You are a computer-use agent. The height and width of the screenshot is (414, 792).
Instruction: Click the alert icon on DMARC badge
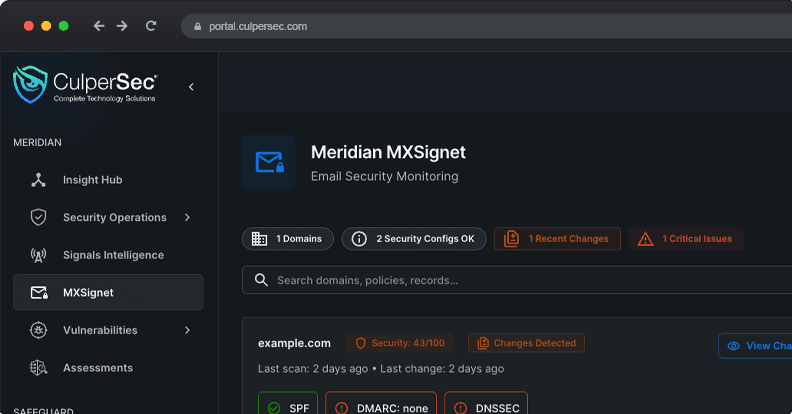[x=341, y=408]
